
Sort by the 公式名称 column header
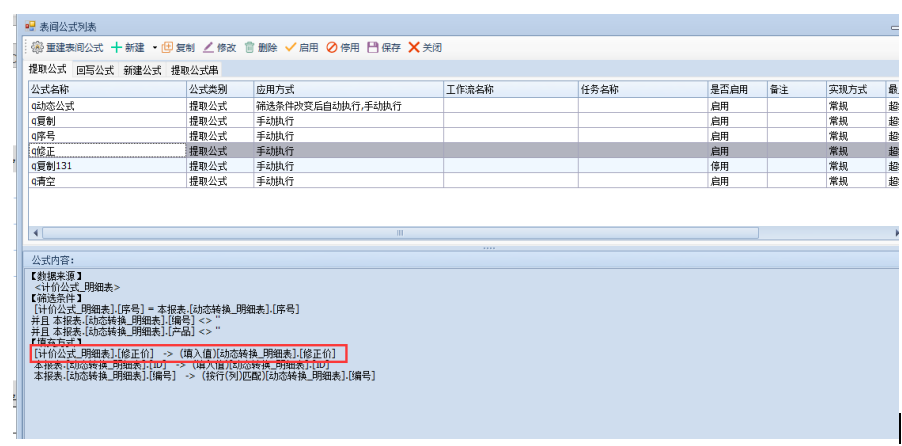point(107,89)
